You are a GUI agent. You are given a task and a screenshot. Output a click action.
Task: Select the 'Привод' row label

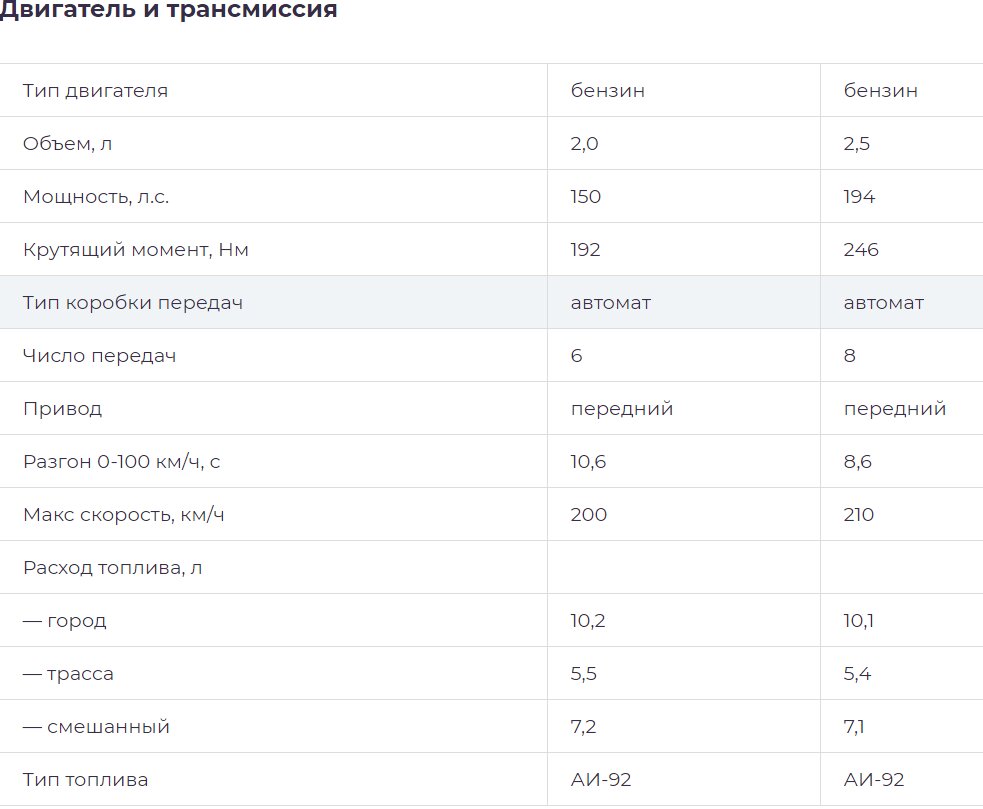tap(63, 409)
